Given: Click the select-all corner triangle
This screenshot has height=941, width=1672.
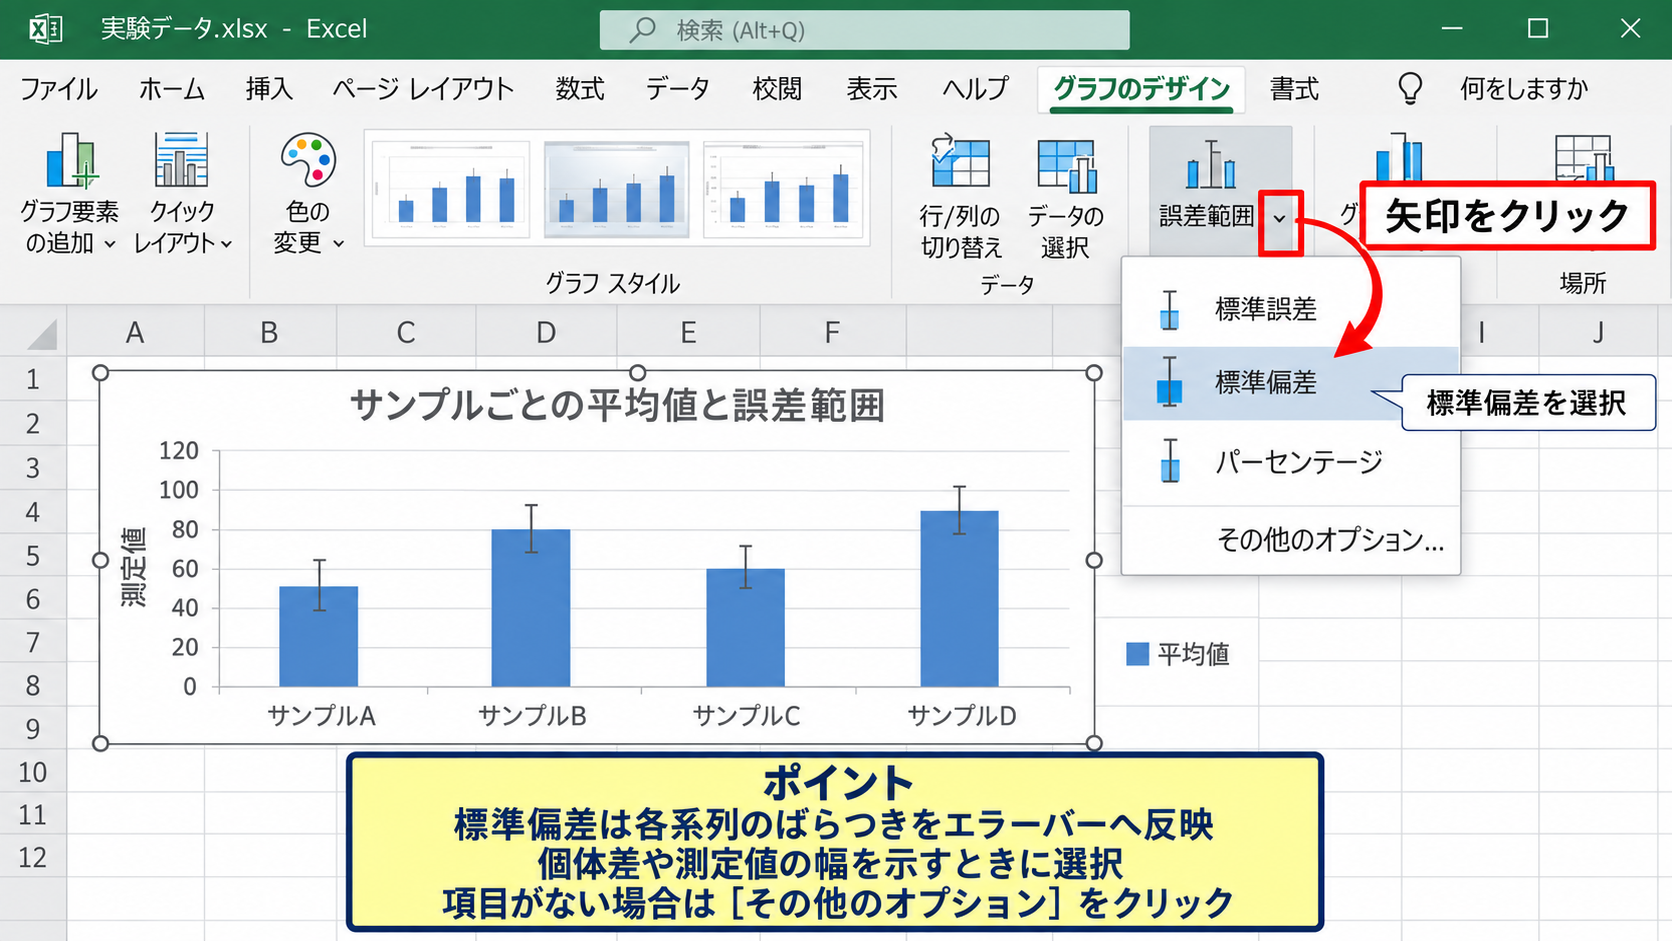Looking at the screenshot, I should click(x=42, y=334).
